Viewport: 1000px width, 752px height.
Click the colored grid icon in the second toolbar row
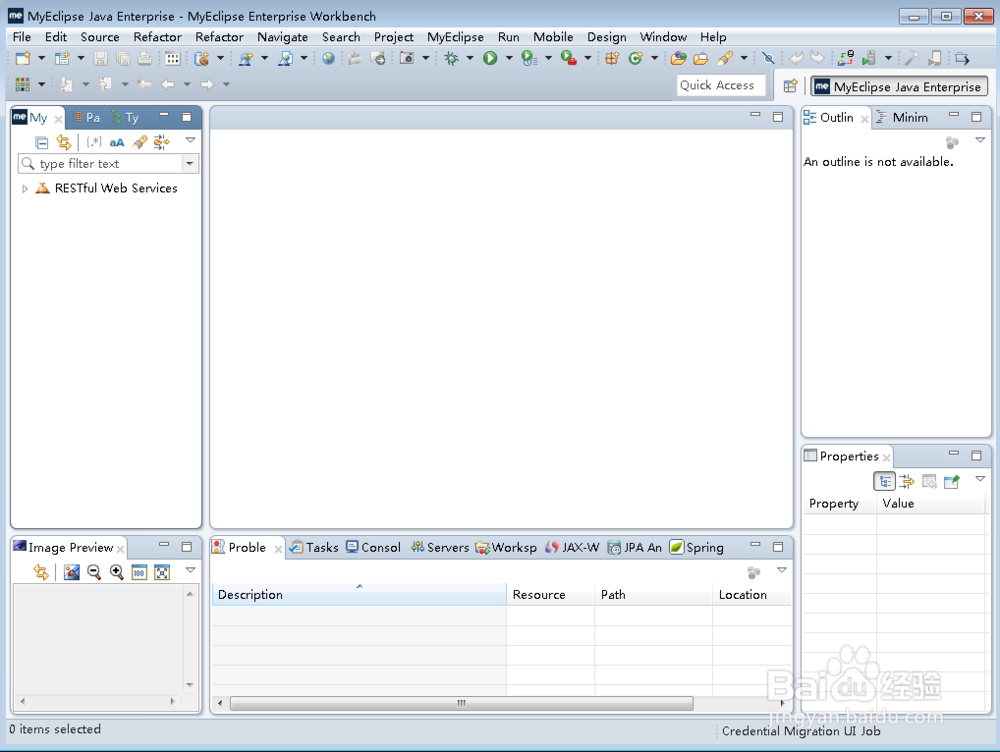tap(23, 84)
